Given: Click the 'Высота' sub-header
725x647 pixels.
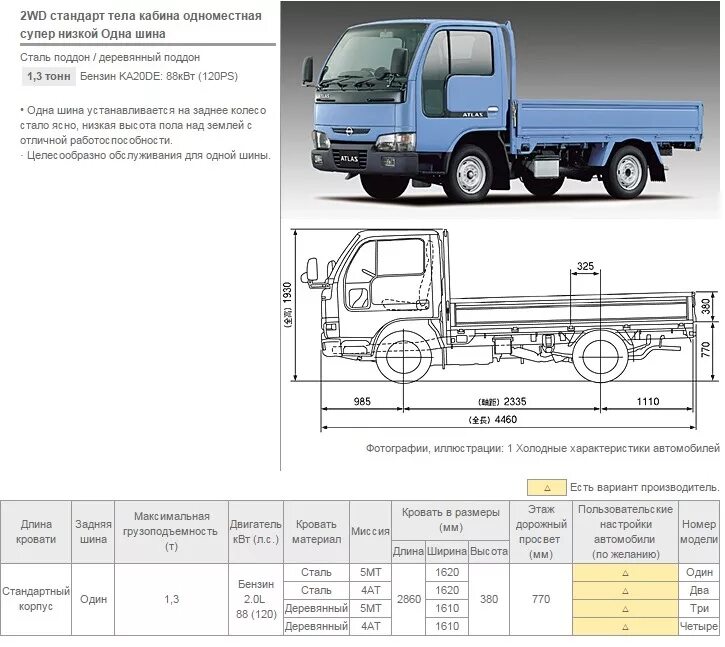Looking at the screenshot, I should (489, 551).
